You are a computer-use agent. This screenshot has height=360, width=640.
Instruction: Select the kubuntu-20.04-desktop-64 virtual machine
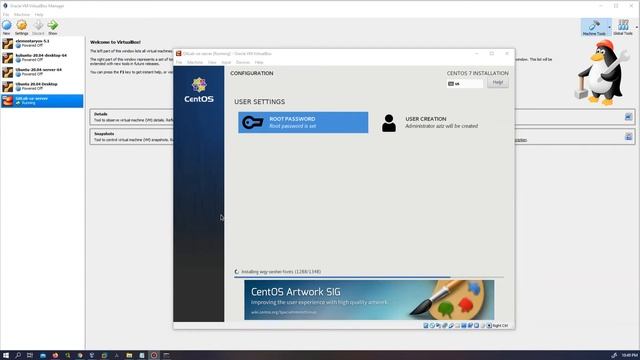[x=42, y=58]
